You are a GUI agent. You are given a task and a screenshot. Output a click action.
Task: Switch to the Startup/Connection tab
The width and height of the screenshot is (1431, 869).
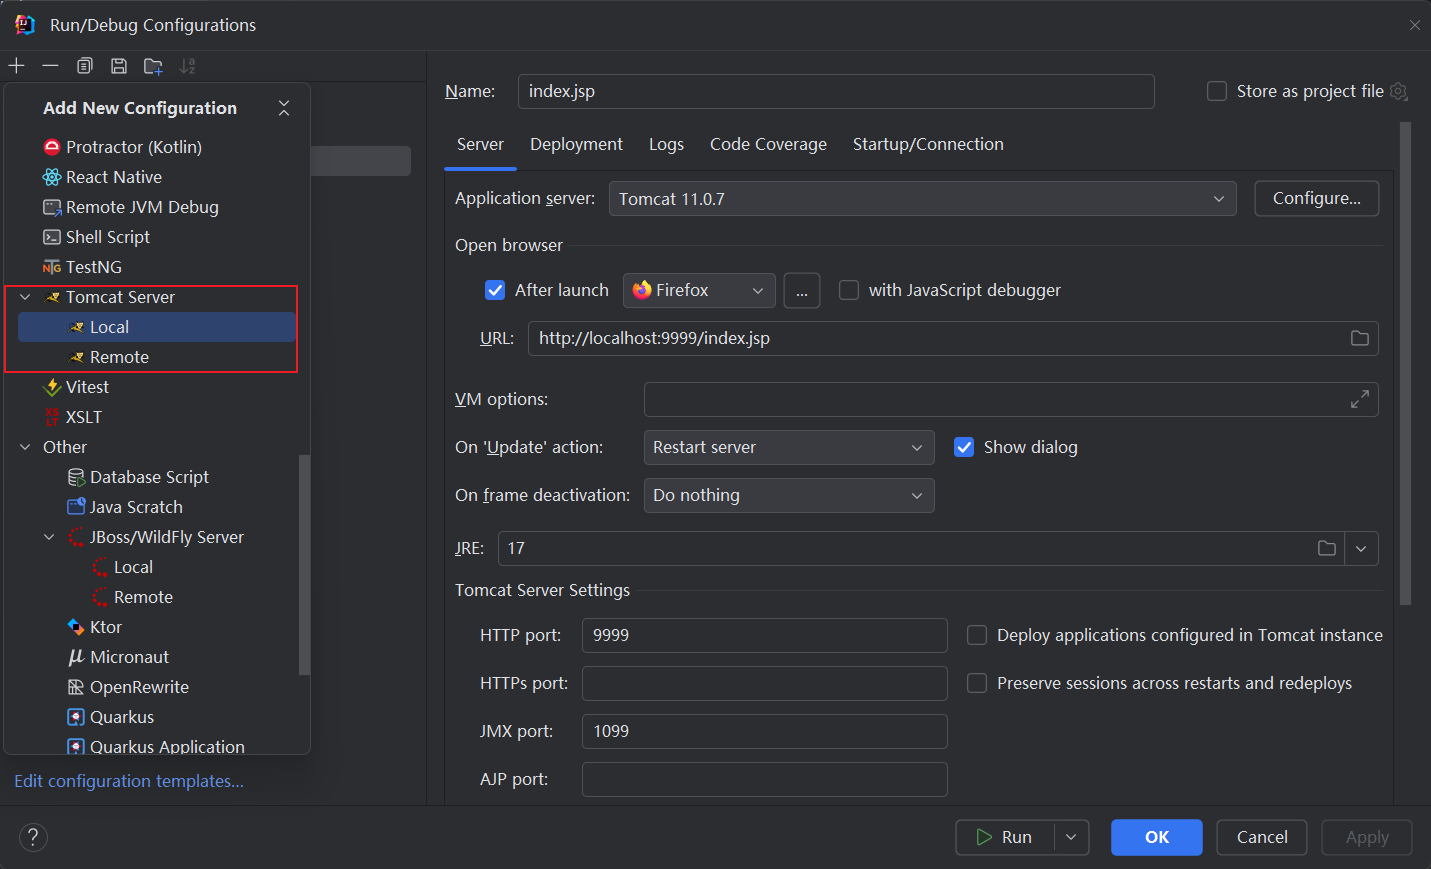coord(928,144)
